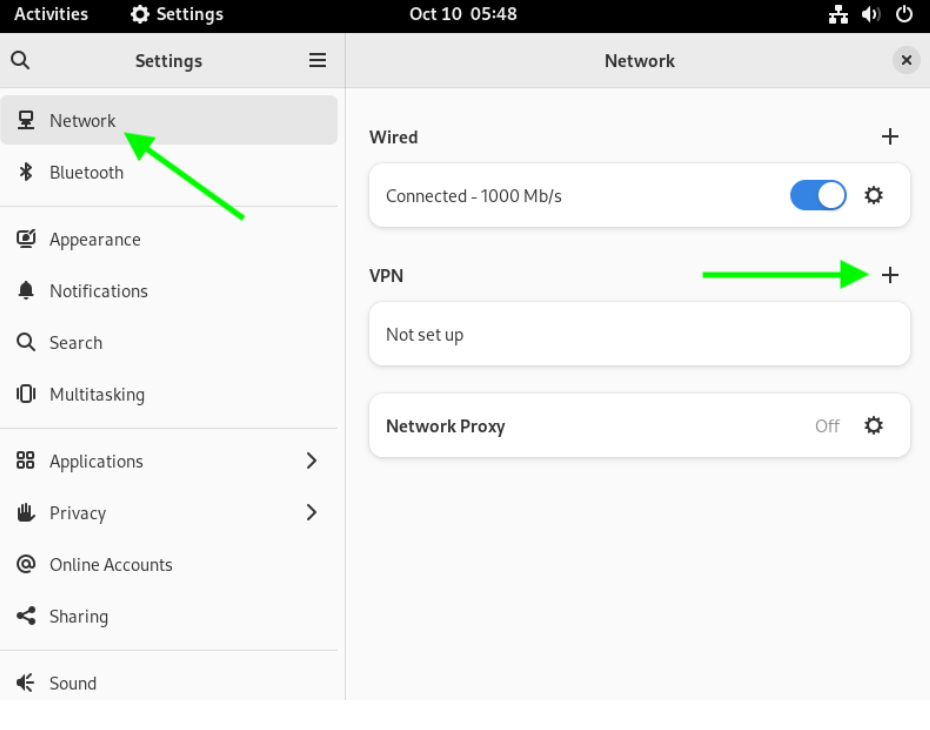The image size is (930, 730).
Task: Select Multitasking in the sidebar
Action: coord(96,395)
